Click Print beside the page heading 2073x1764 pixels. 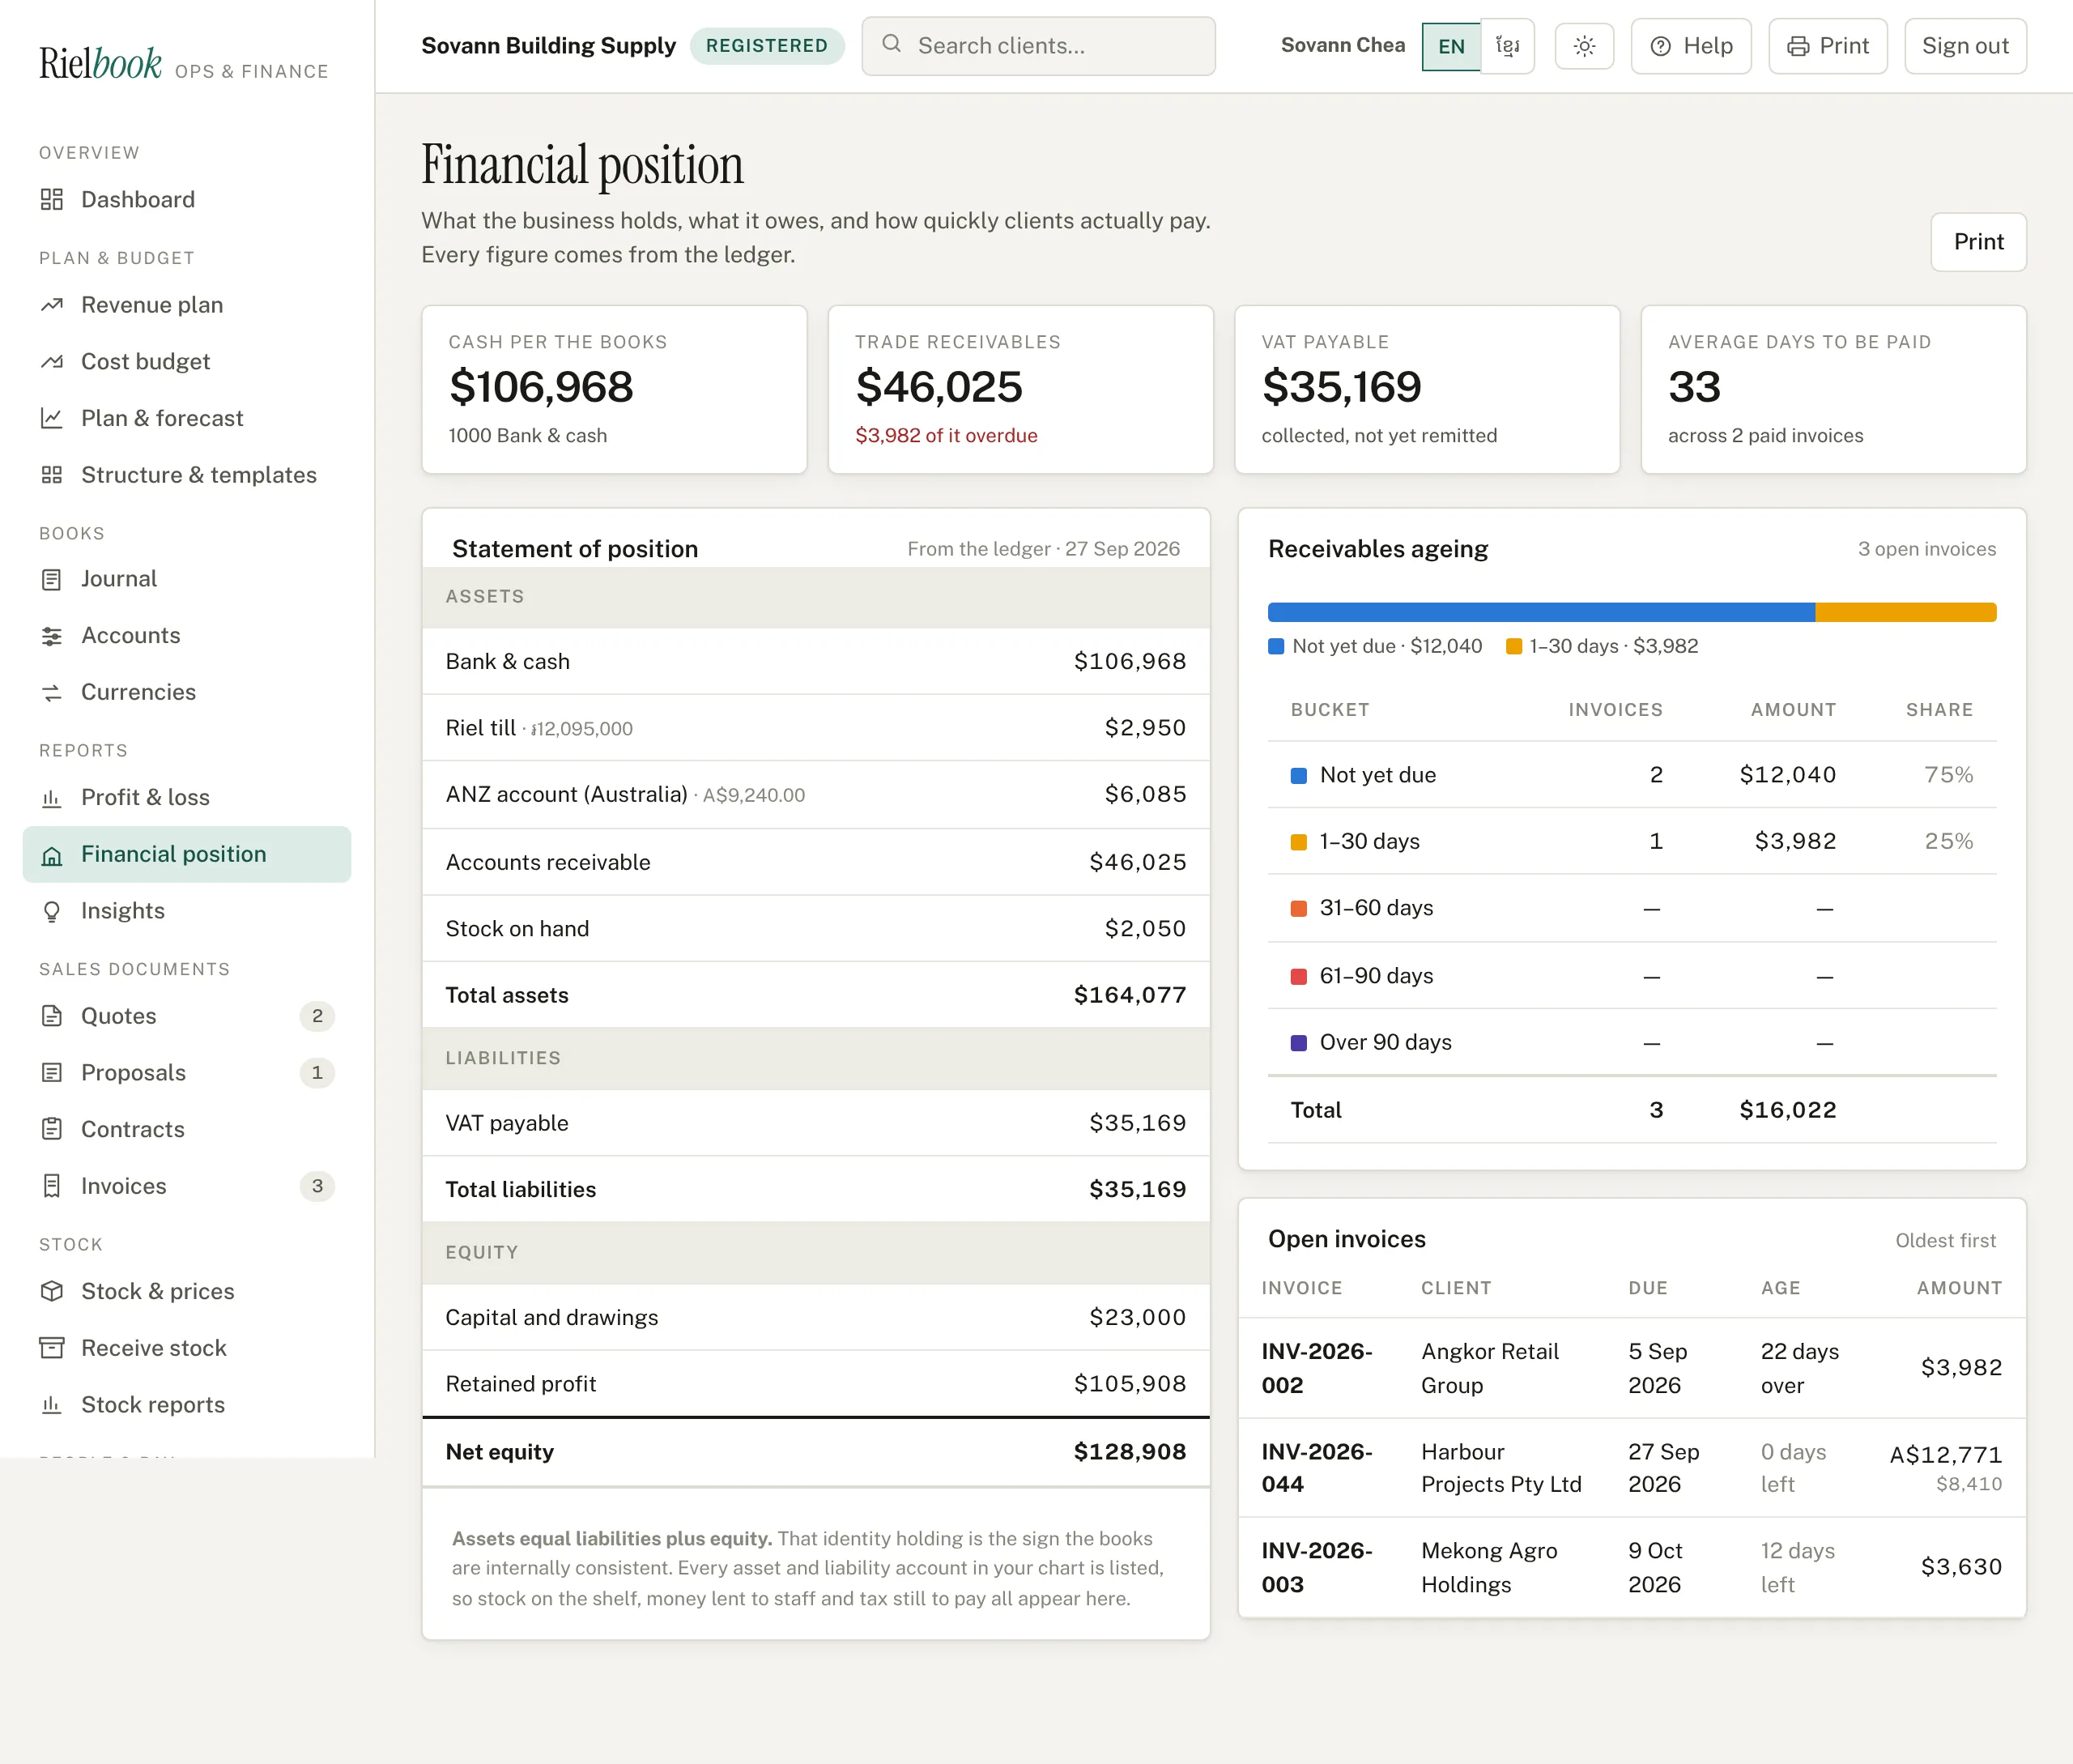click(x=1978, y=242)
